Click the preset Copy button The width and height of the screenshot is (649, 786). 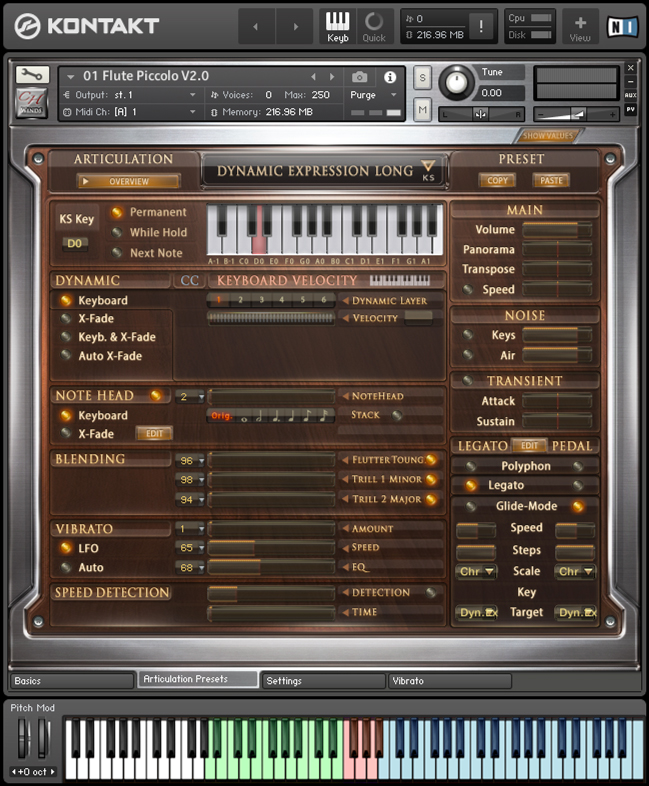[497, 180]
